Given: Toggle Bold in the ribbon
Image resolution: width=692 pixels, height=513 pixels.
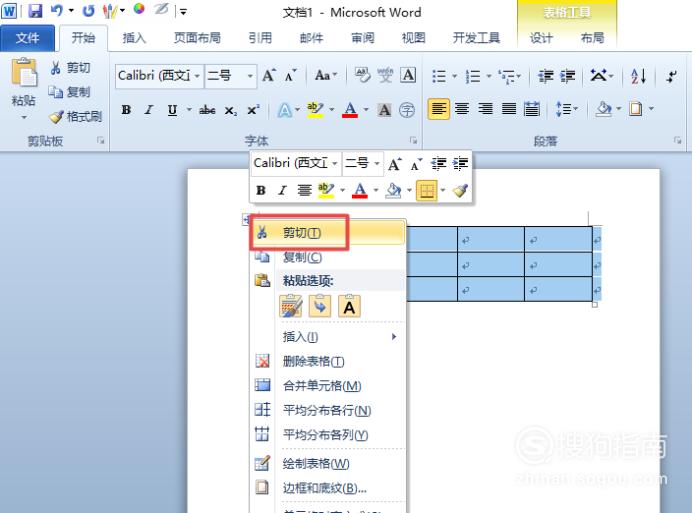Looking at the screenshot, I should [x=126, y=109].
